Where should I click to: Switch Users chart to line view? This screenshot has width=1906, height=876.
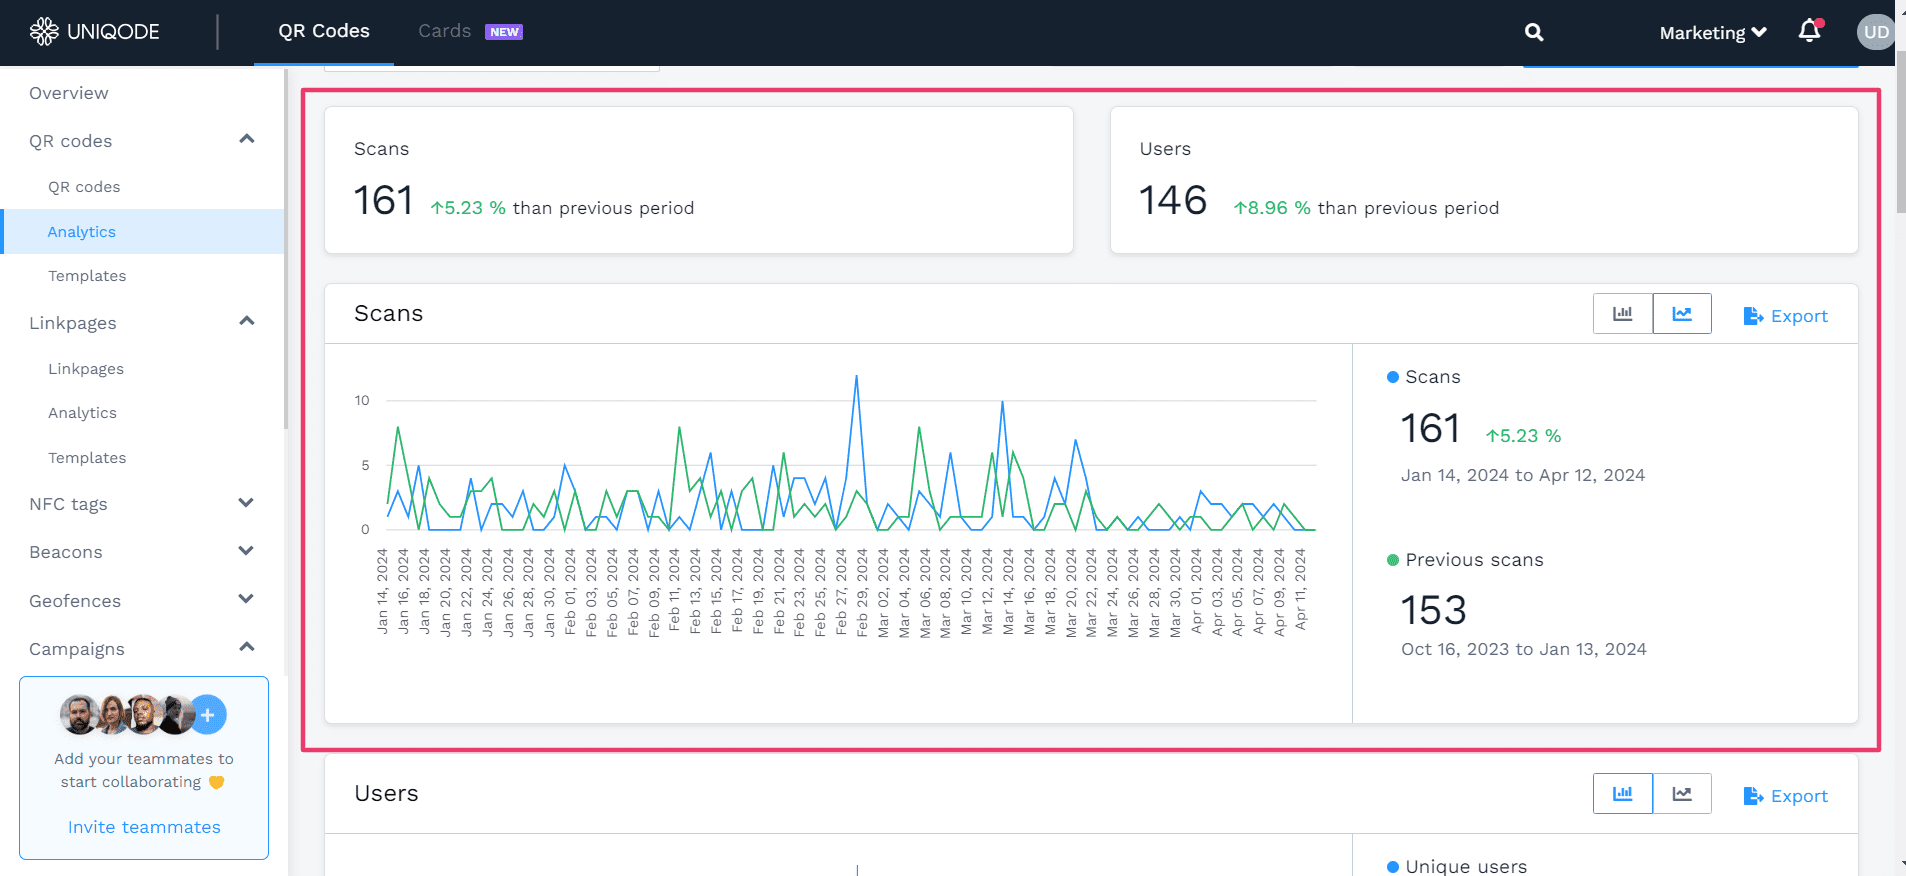coord(1682,794)
